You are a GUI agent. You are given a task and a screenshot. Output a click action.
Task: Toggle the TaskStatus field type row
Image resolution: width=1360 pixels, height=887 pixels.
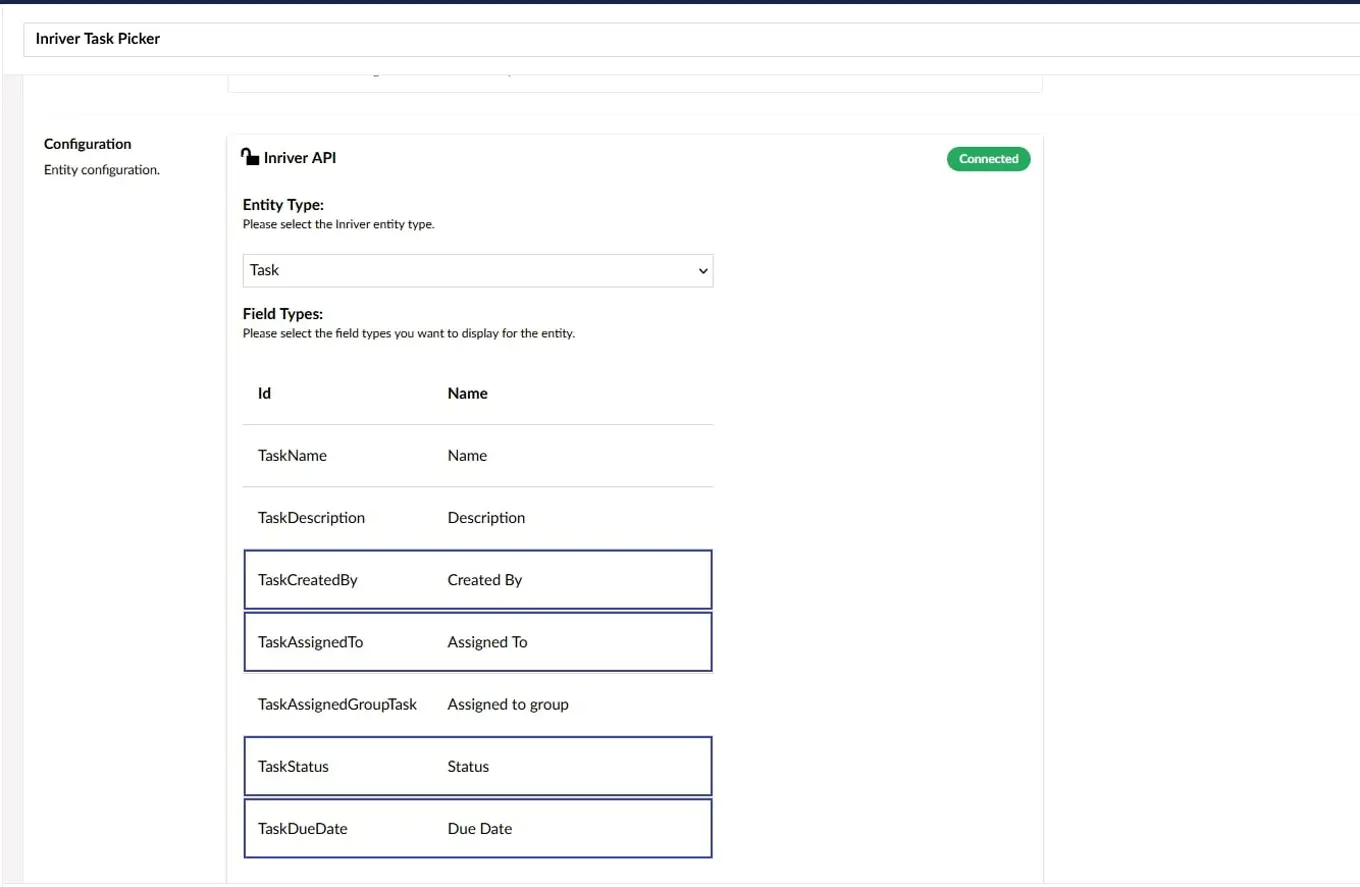point(478,766)
